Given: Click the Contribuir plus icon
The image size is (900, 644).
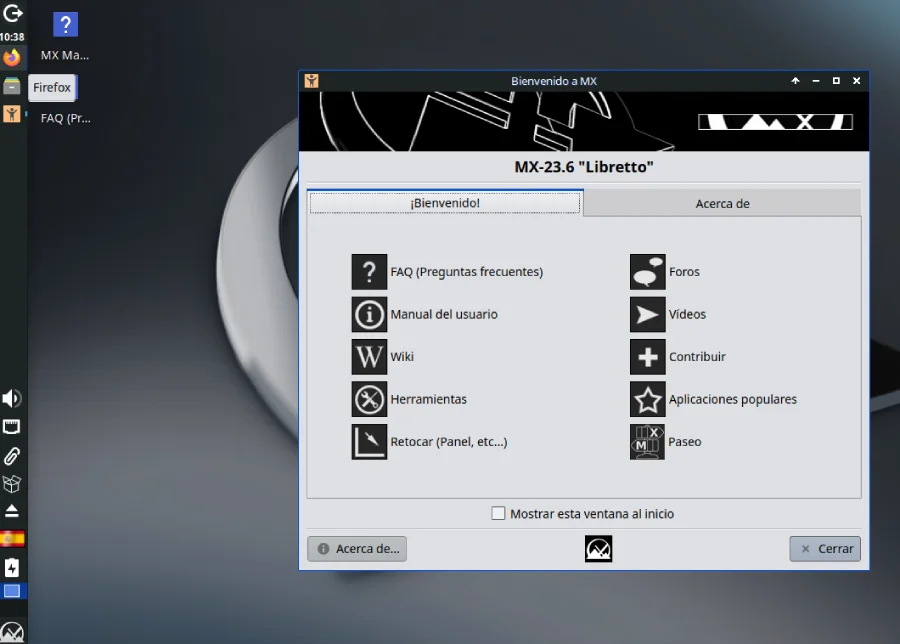Looking at the screenshot, I should [647, 357].
